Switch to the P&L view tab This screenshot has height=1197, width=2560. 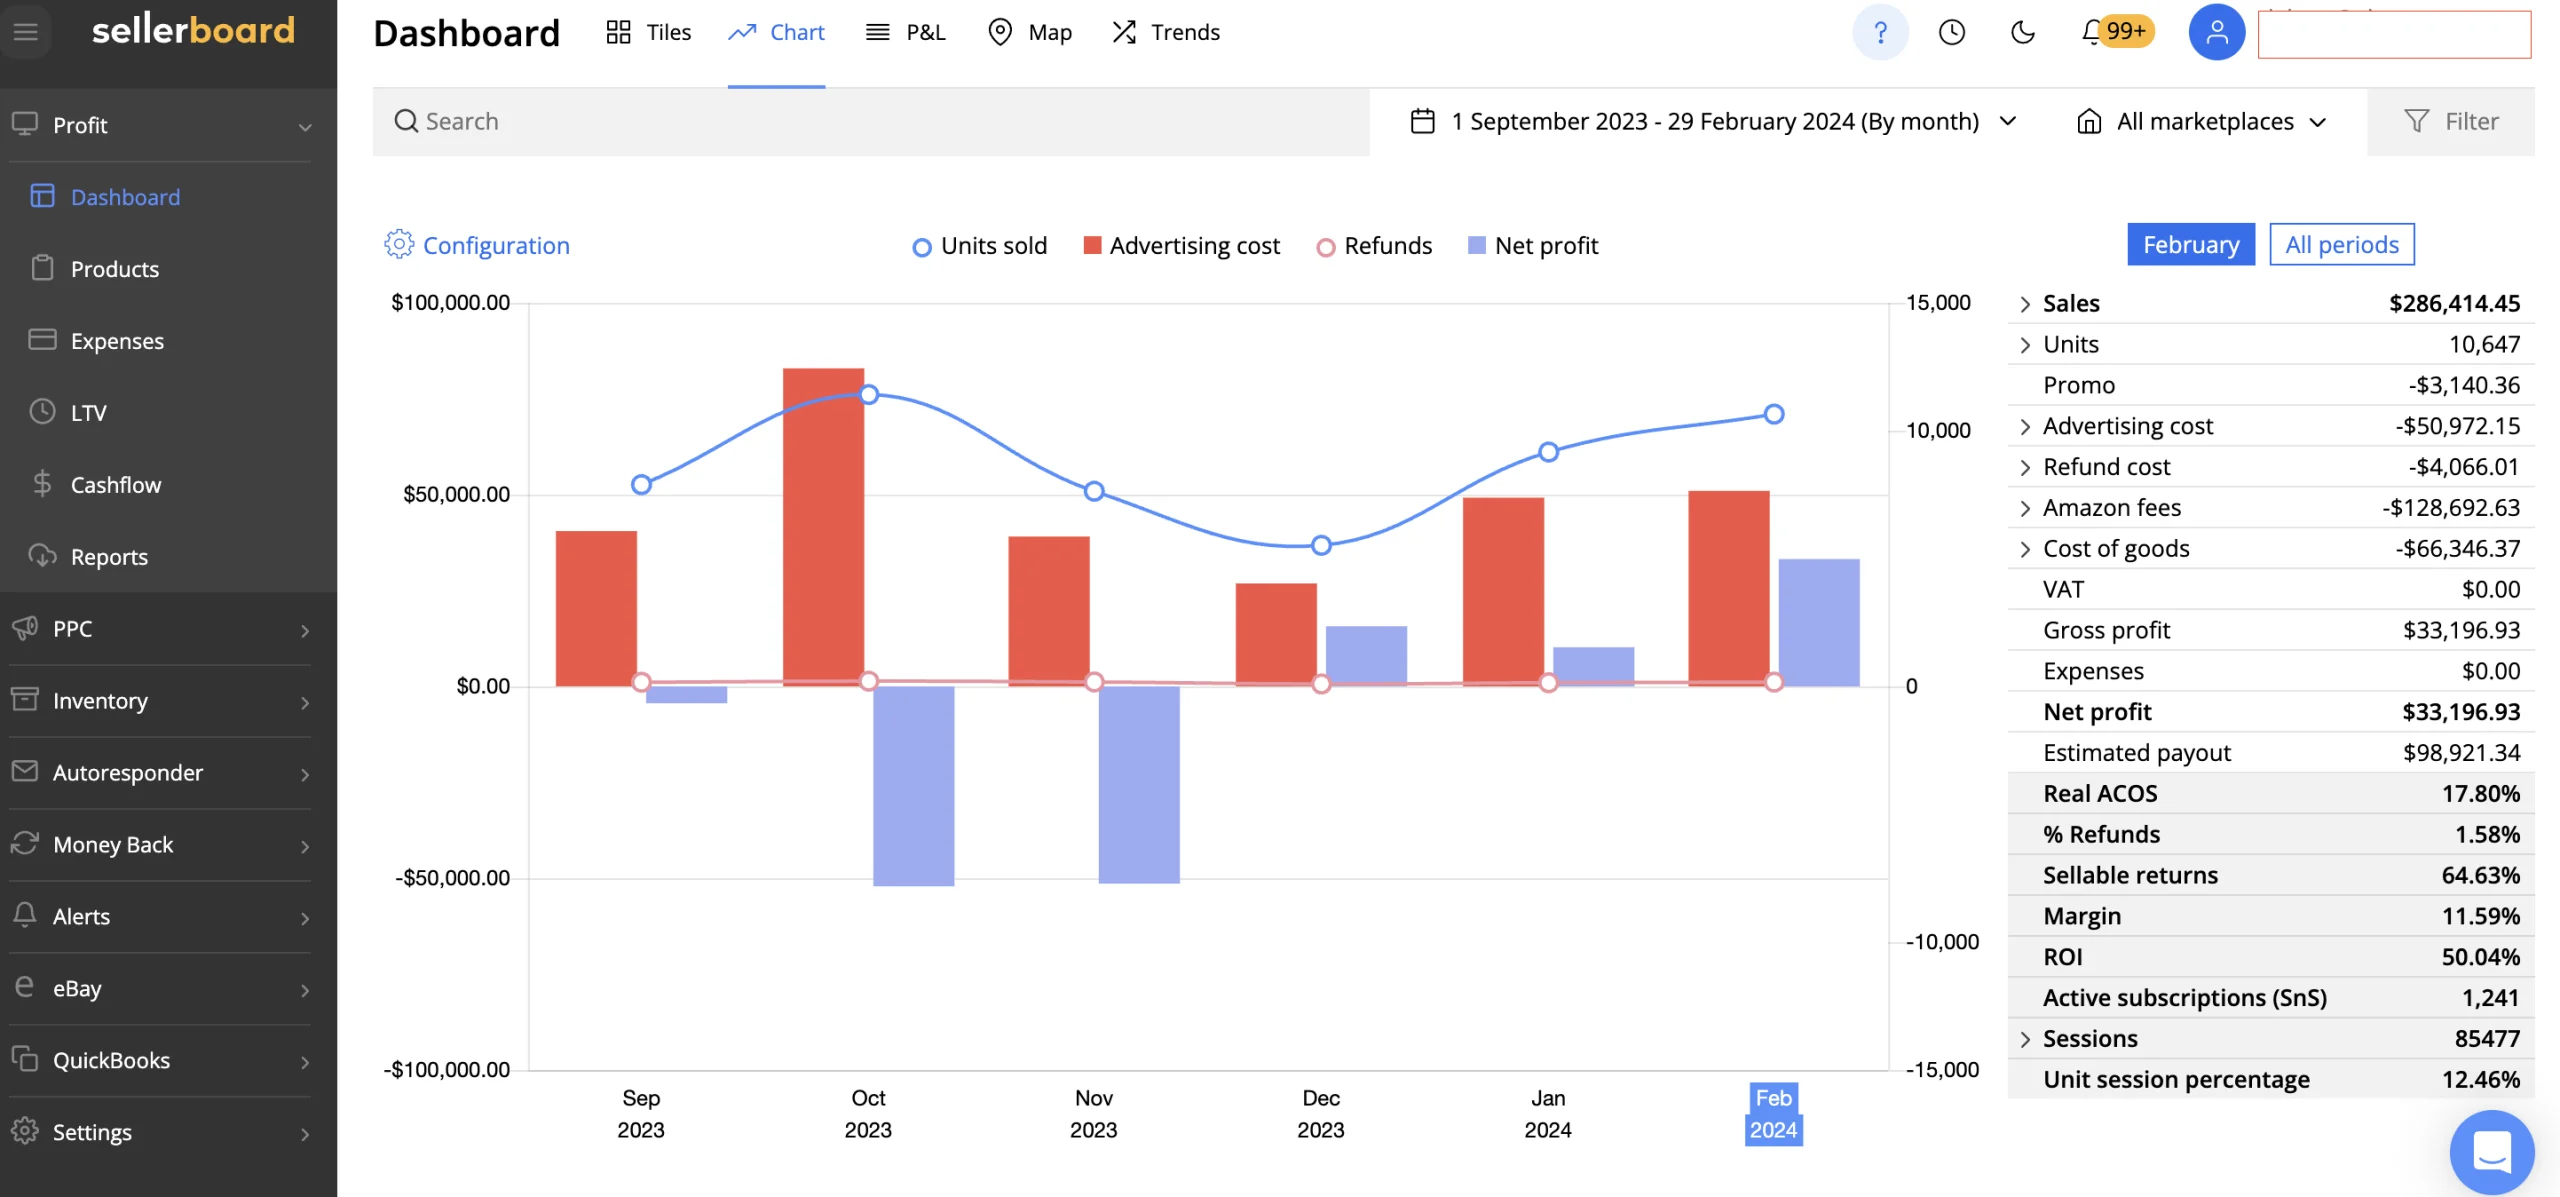coord(905,32)
